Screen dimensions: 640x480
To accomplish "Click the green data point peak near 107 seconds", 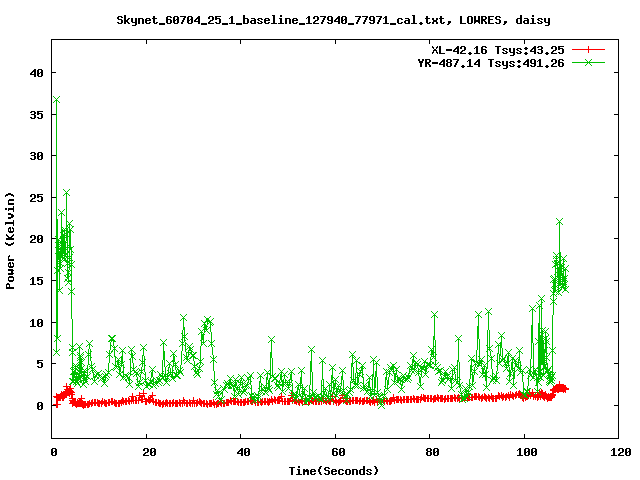I will [x=559, y=221].
